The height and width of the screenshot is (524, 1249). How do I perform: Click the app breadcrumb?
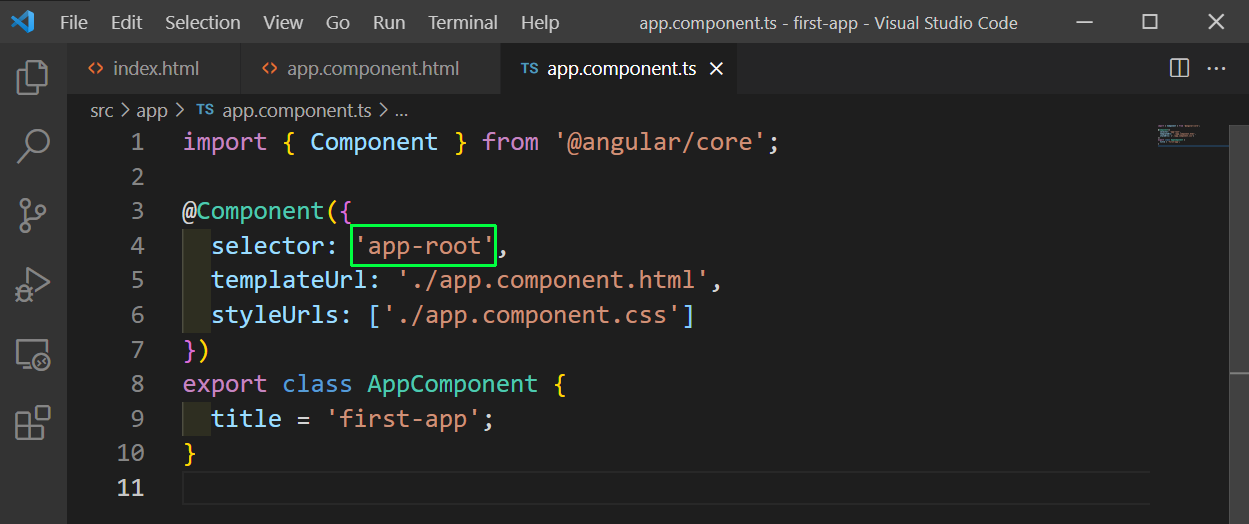(152, 110)
